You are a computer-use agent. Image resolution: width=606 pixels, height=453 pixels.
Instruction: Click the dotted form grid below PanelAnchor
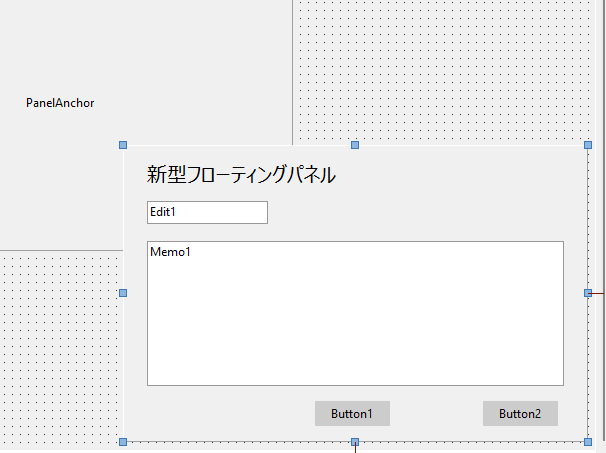60,350
